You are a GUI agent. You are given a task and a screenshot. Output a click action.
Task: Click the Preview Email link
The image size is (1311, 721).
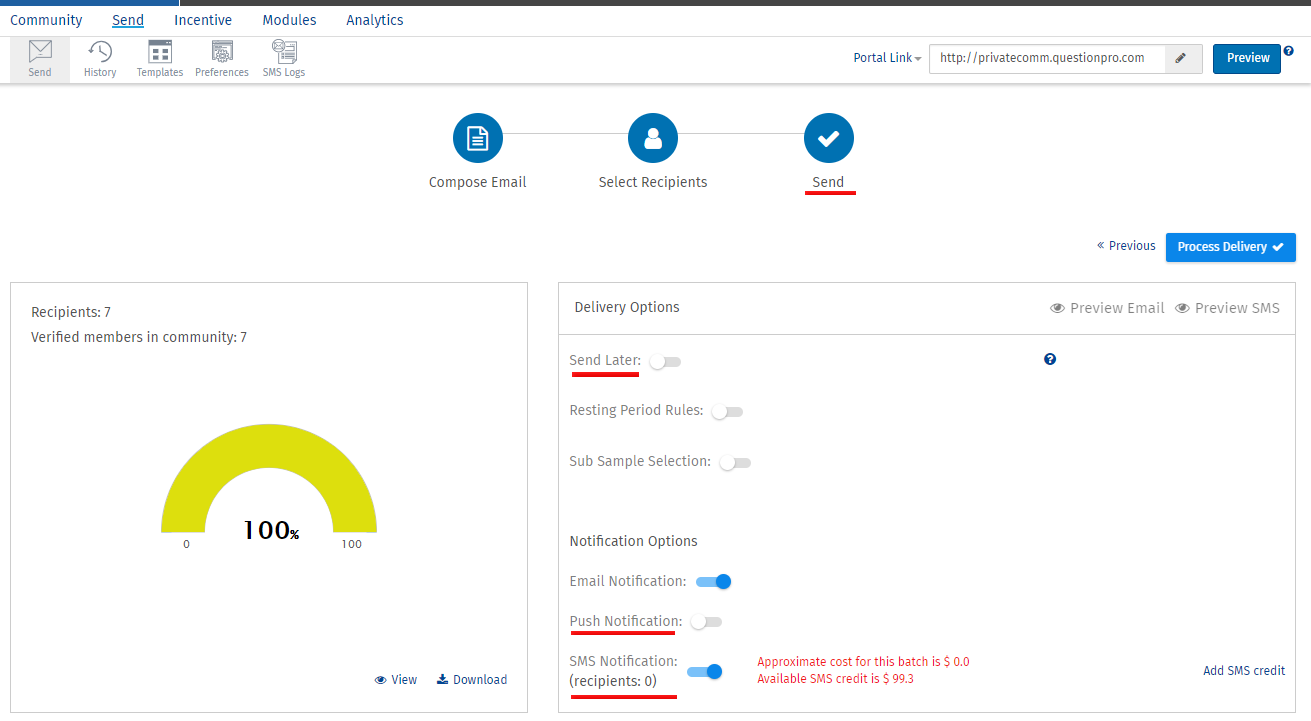point(1107,308)
